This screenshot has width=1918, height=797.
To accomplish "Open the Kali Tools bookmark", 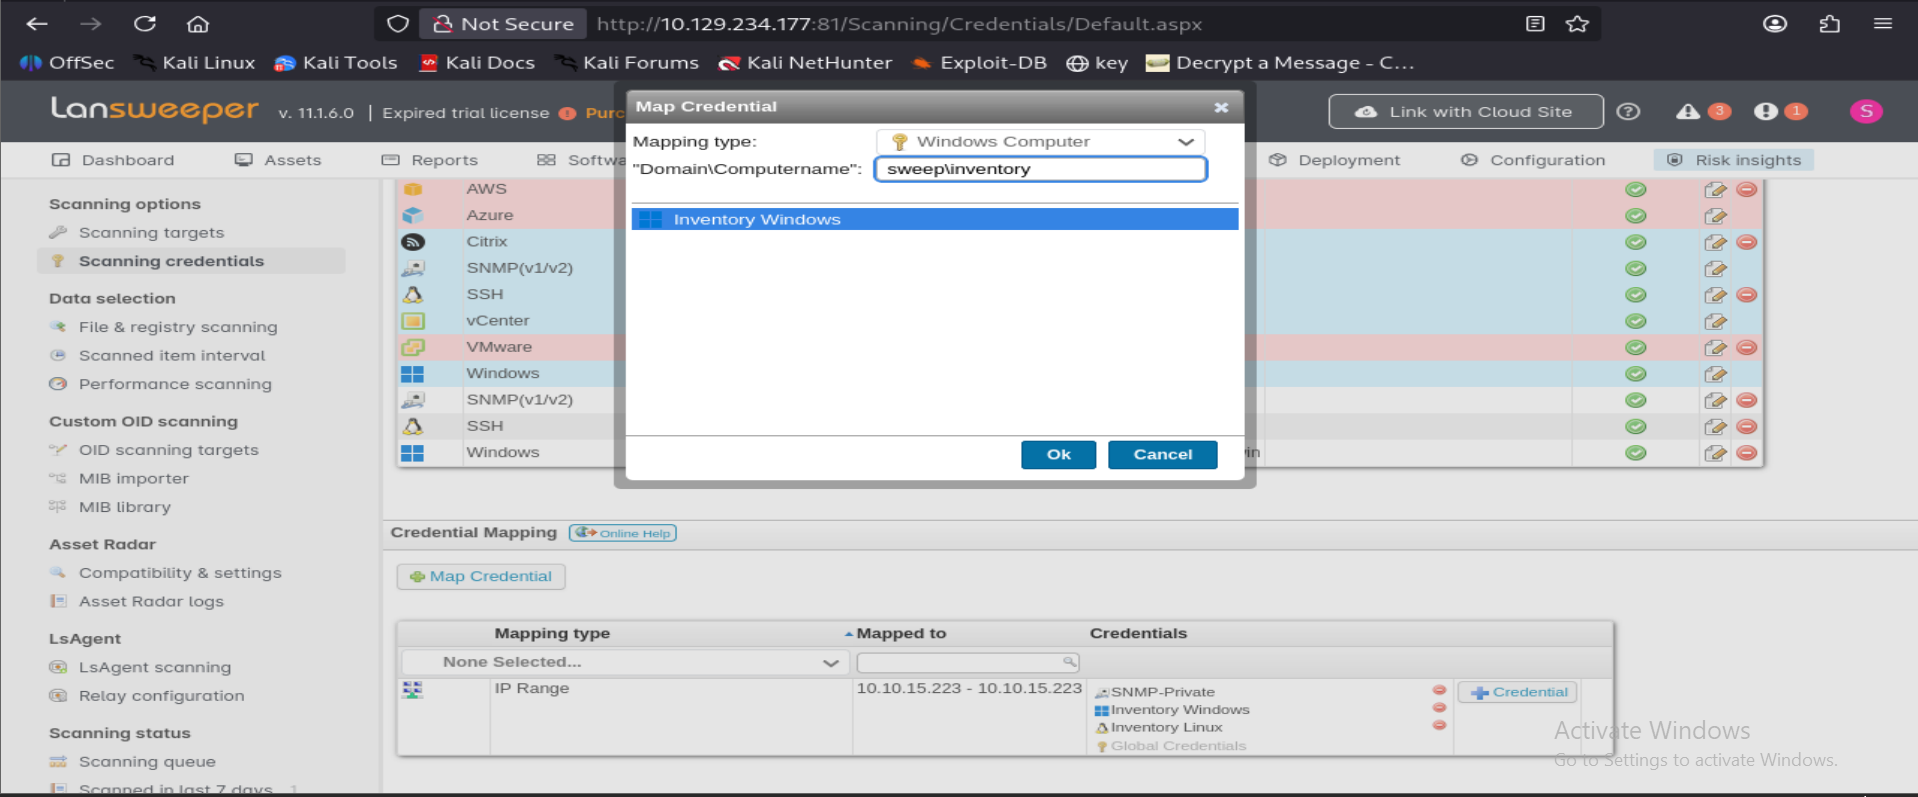I will point(336,63).
